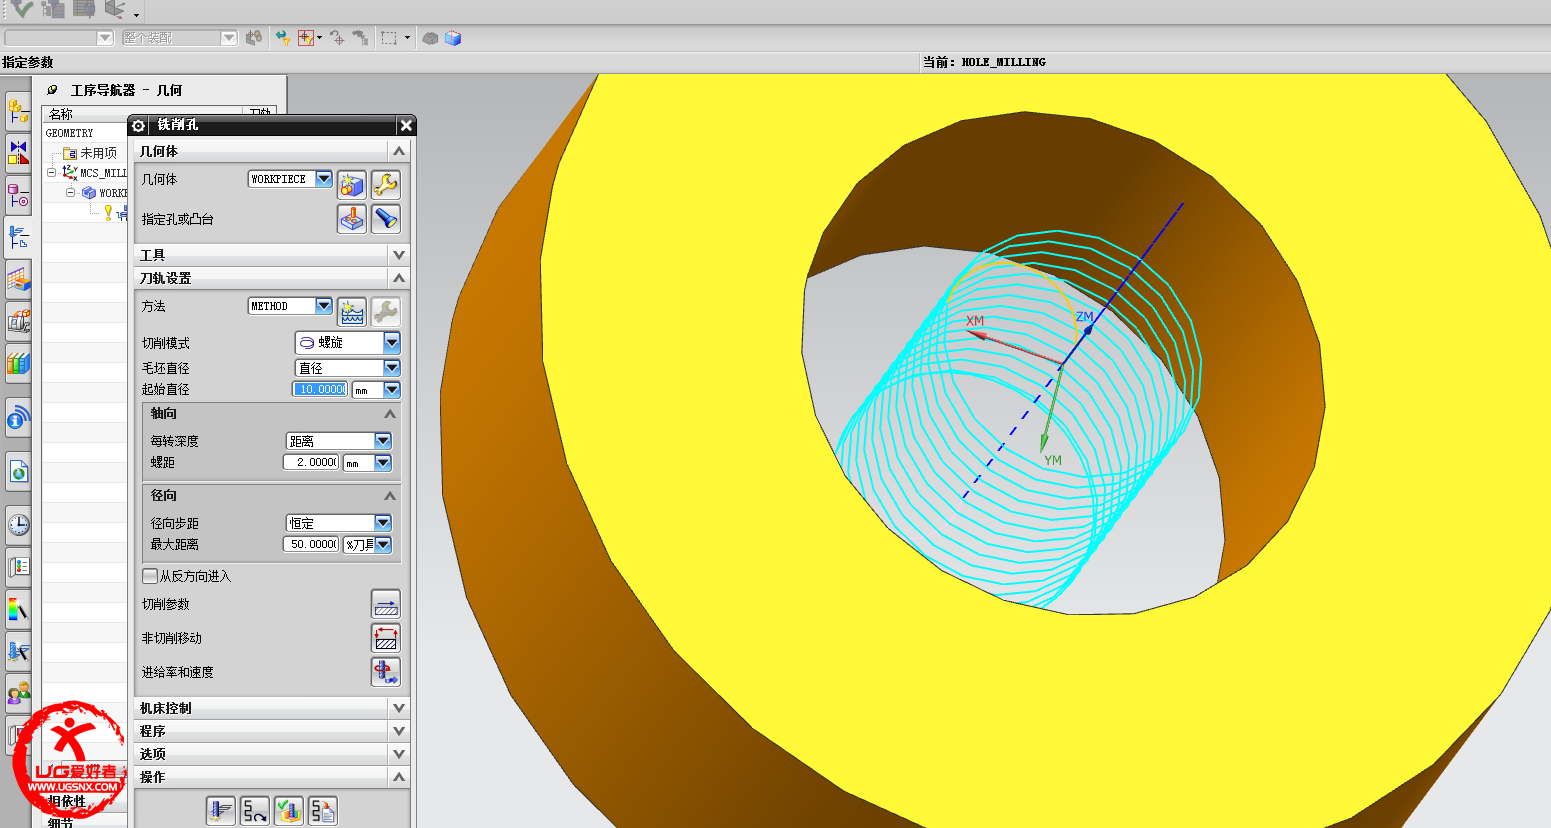
Task: Open the feeds and speeds icon
Action: click(386, 672)
